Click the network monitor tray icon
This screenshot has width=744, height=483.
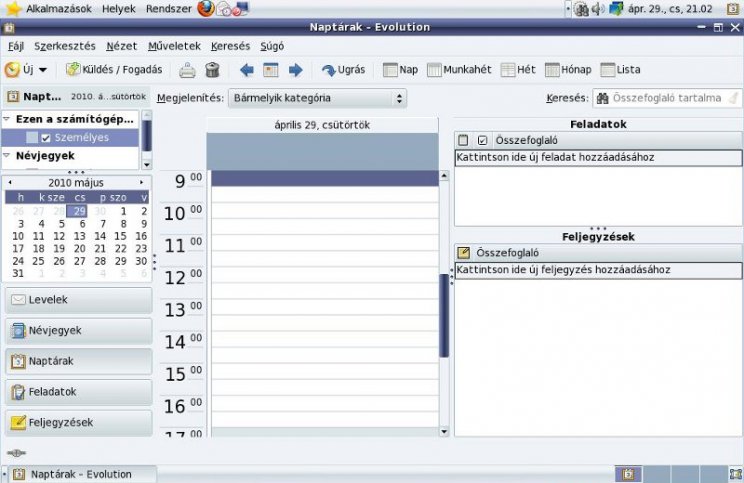616,9
